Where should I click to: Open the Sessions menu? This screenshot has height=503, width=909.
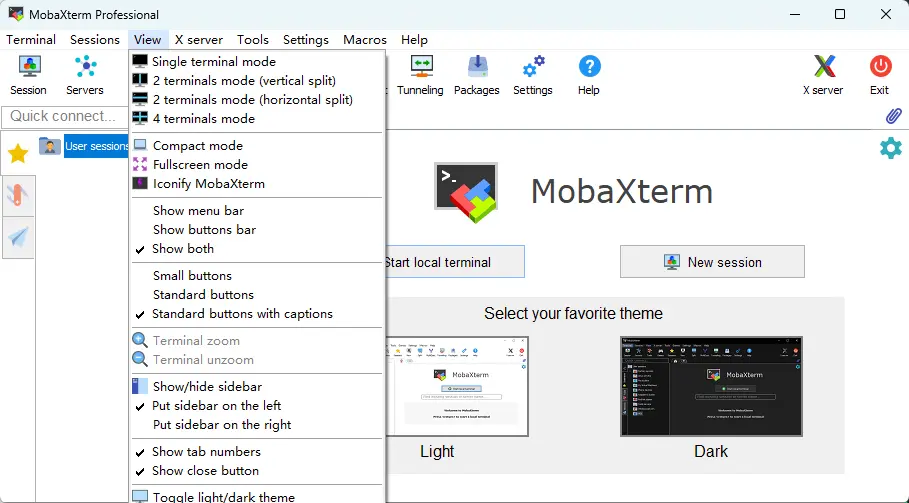point(94,39)
